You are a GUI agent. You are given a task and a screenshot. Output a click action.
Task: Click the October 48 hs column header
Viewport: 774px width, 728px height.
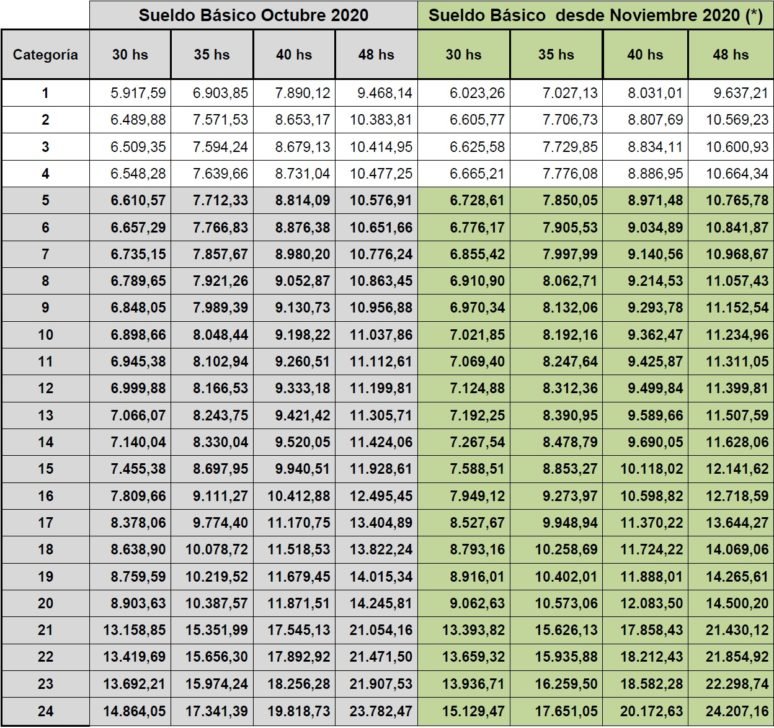coord(376,54)
